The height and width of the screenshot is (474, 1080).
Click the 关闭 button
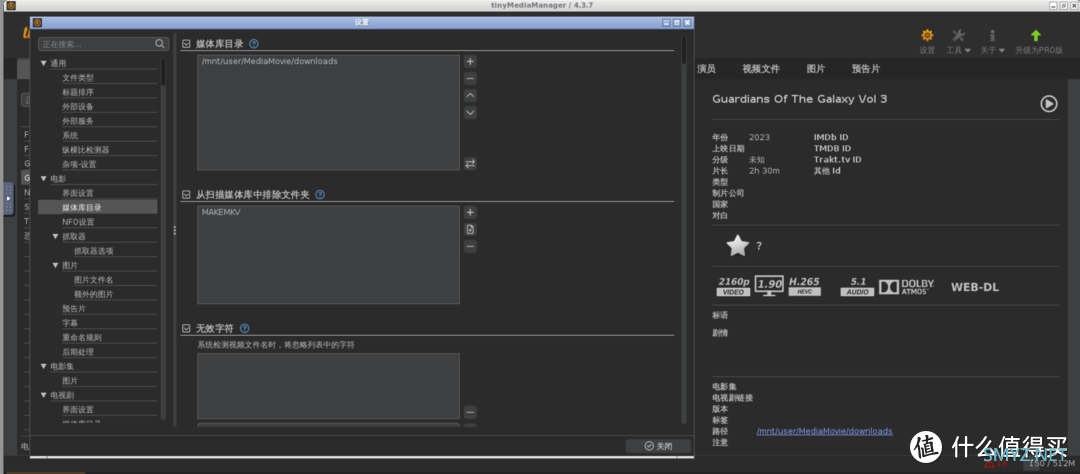(658, 446)
